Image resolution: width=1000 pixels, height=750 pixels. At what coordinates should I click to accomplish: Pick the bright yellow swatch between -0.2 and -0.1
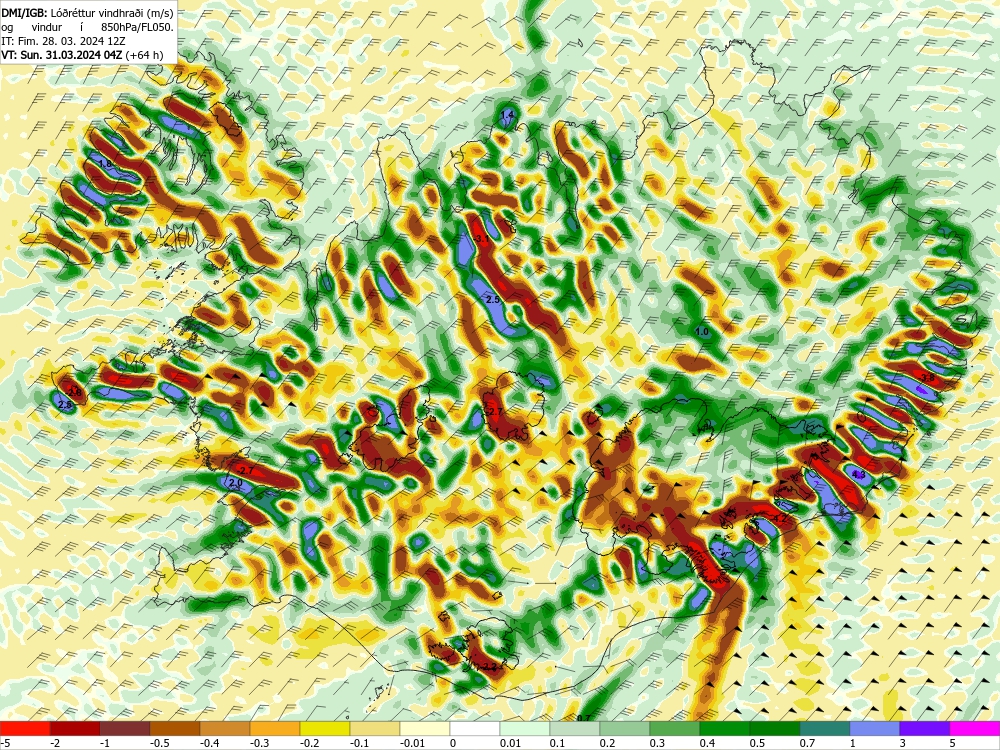[325, 728]
